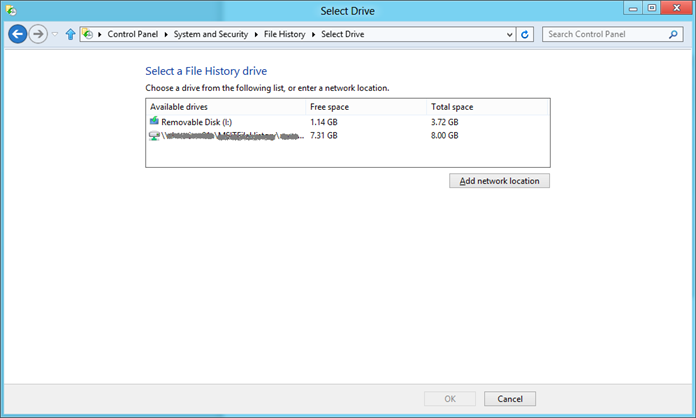696x418 pixels.
Task: Click Add network location button
Action: click(x=499, y=181)
